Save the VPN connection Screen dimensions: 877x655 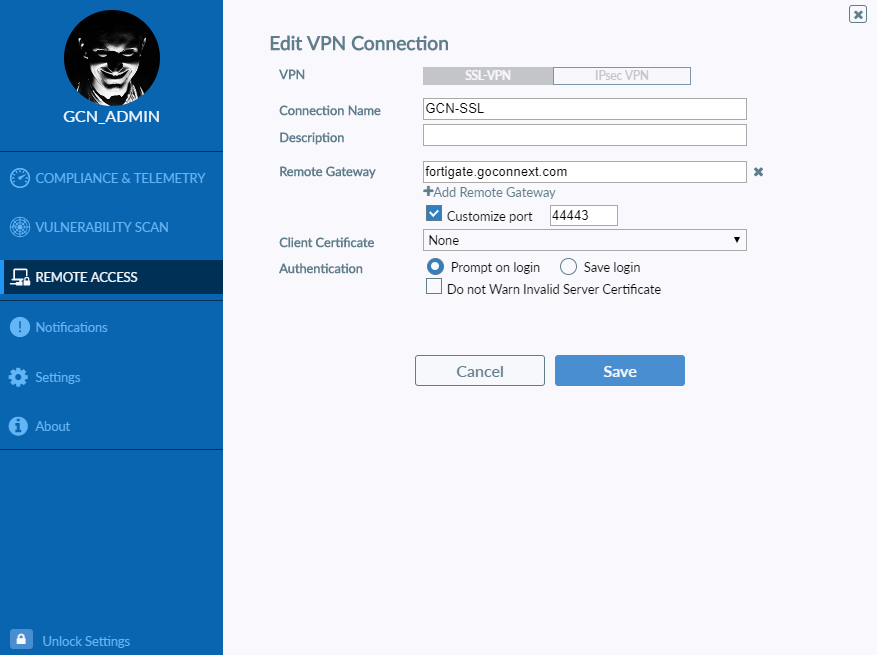tap(620, 370)
